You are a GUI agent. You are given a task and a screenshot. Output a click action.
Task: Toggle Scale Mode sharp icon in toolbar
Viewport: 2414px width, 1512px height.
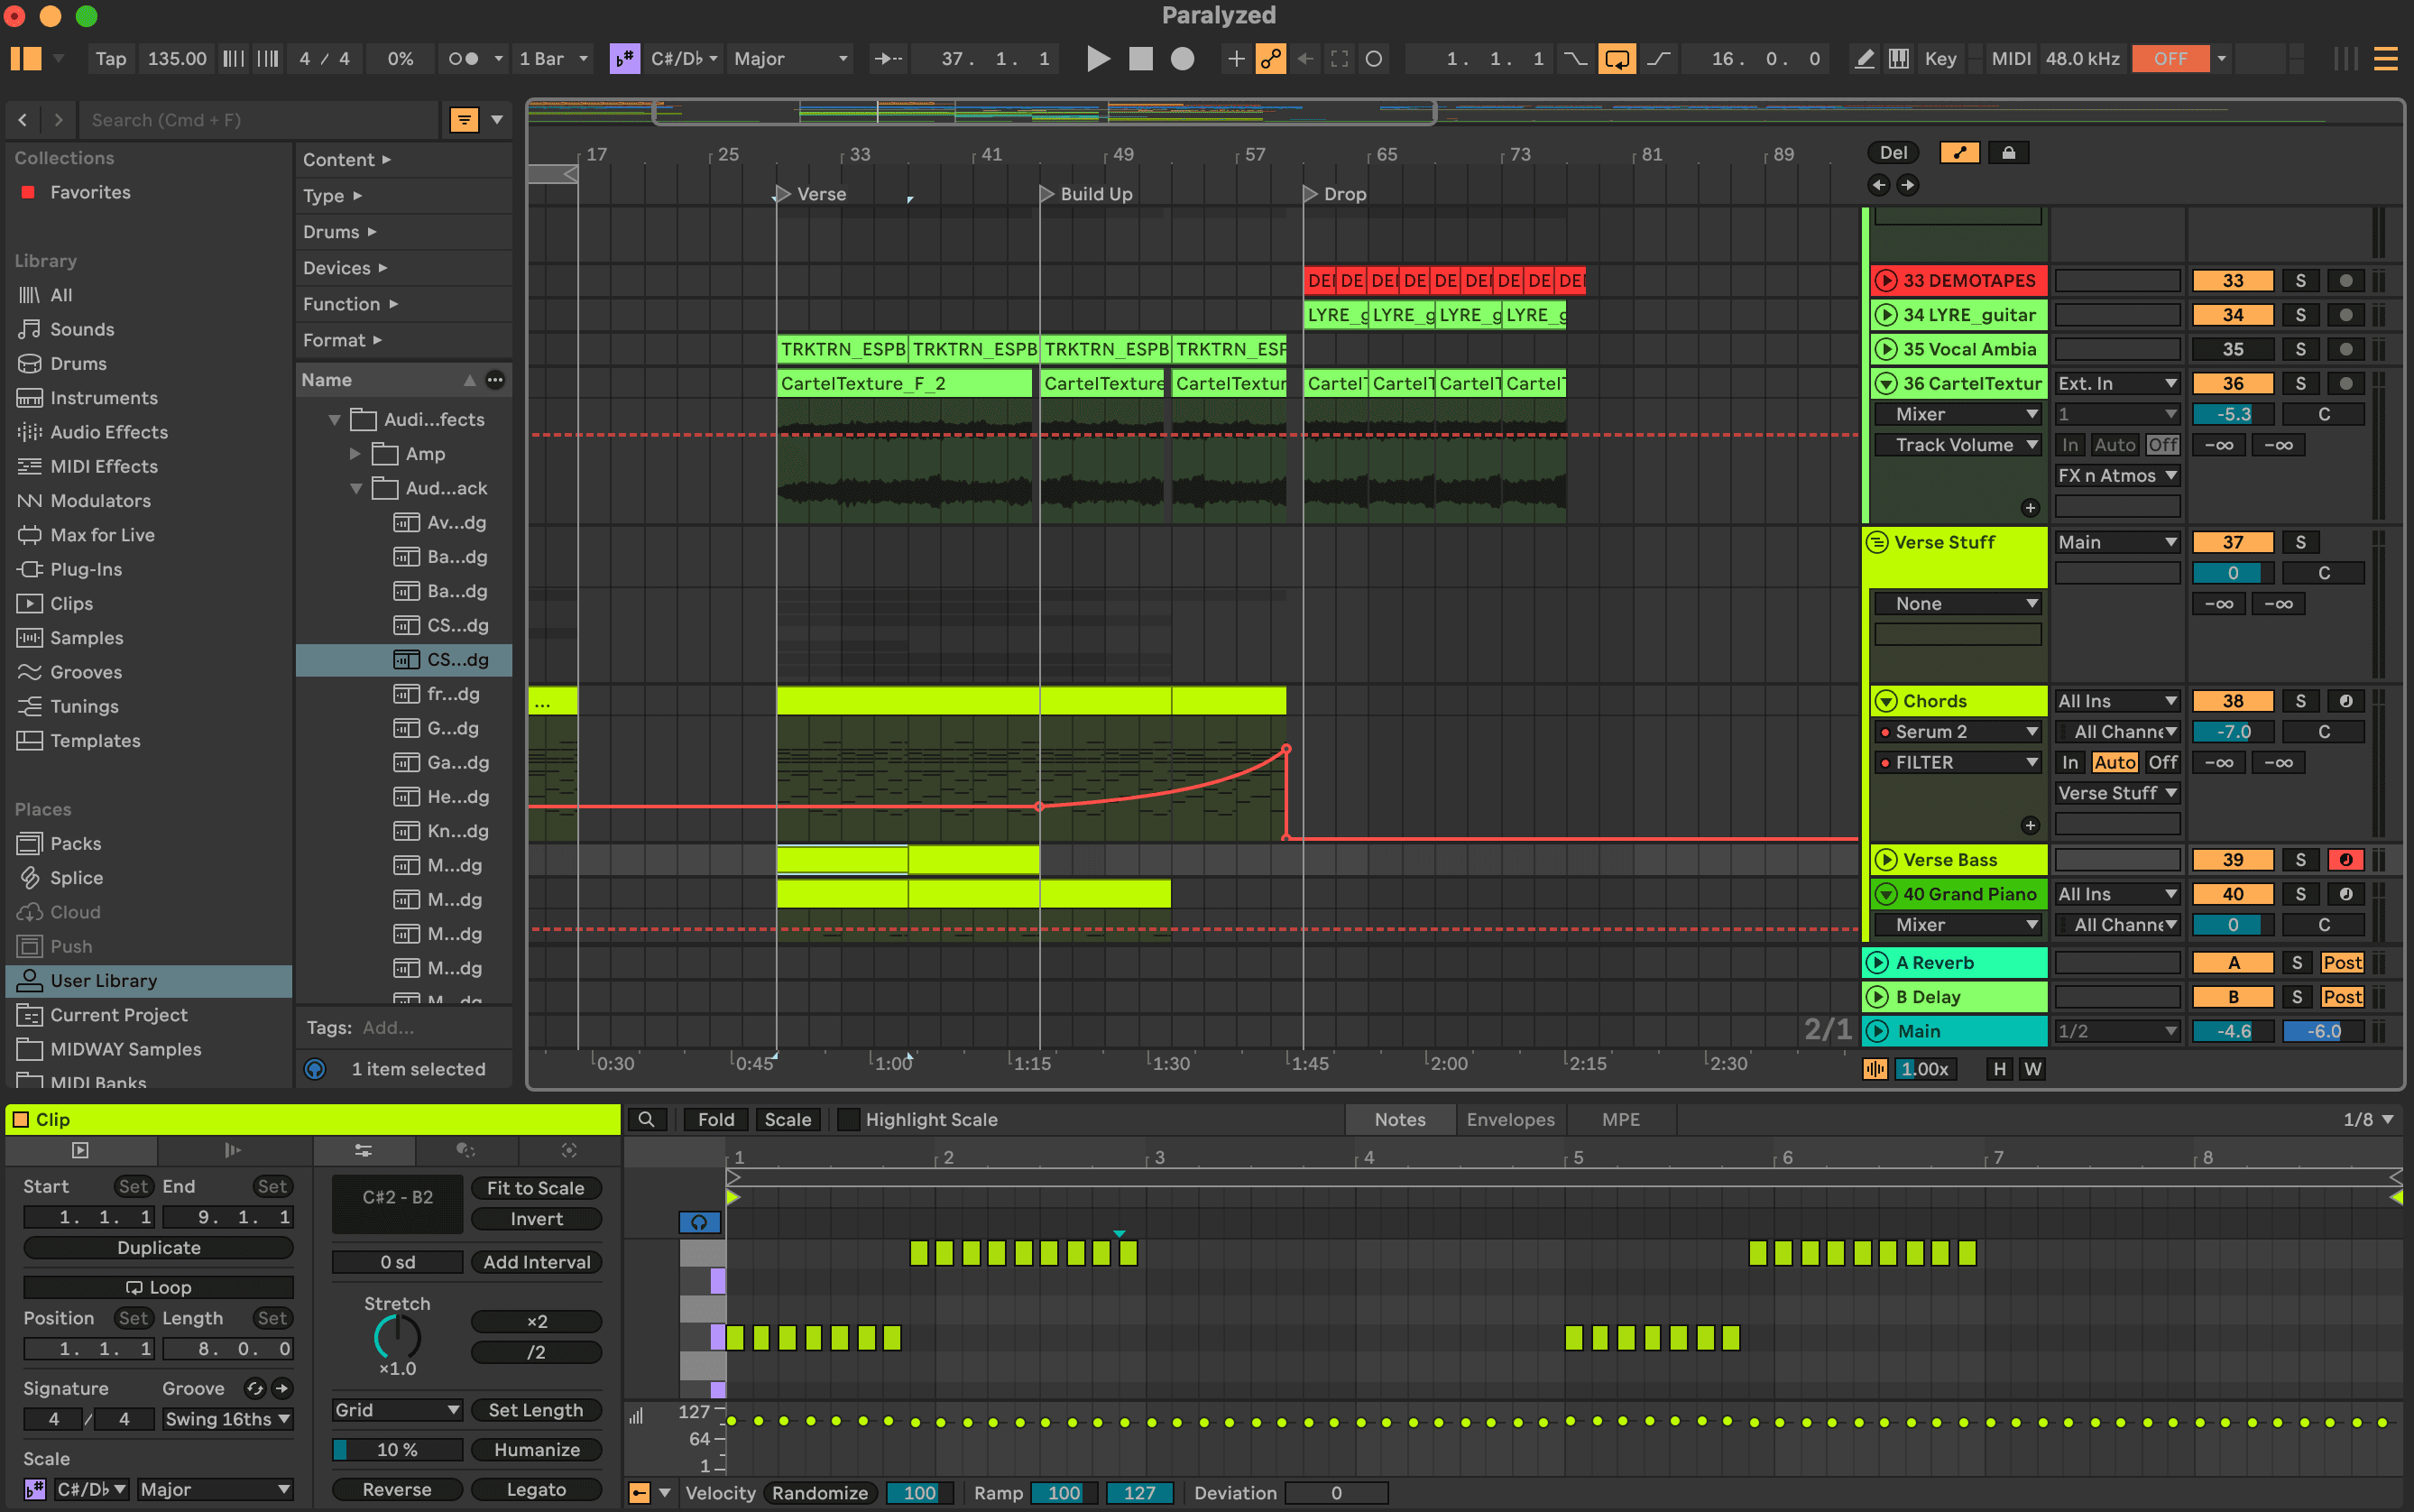click(x=624, y=58)
